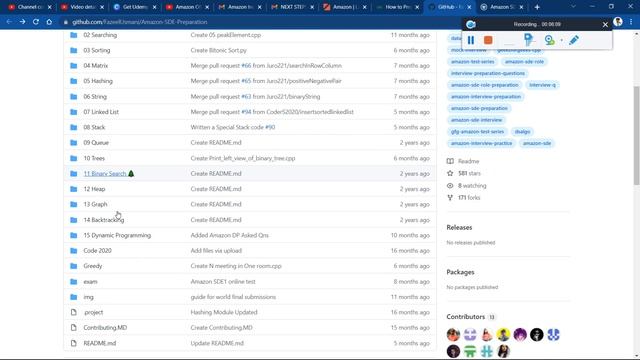Click the folder icon beside Code 2020
Viewport: 640px width, 360px height.
[x=73, y=251]
